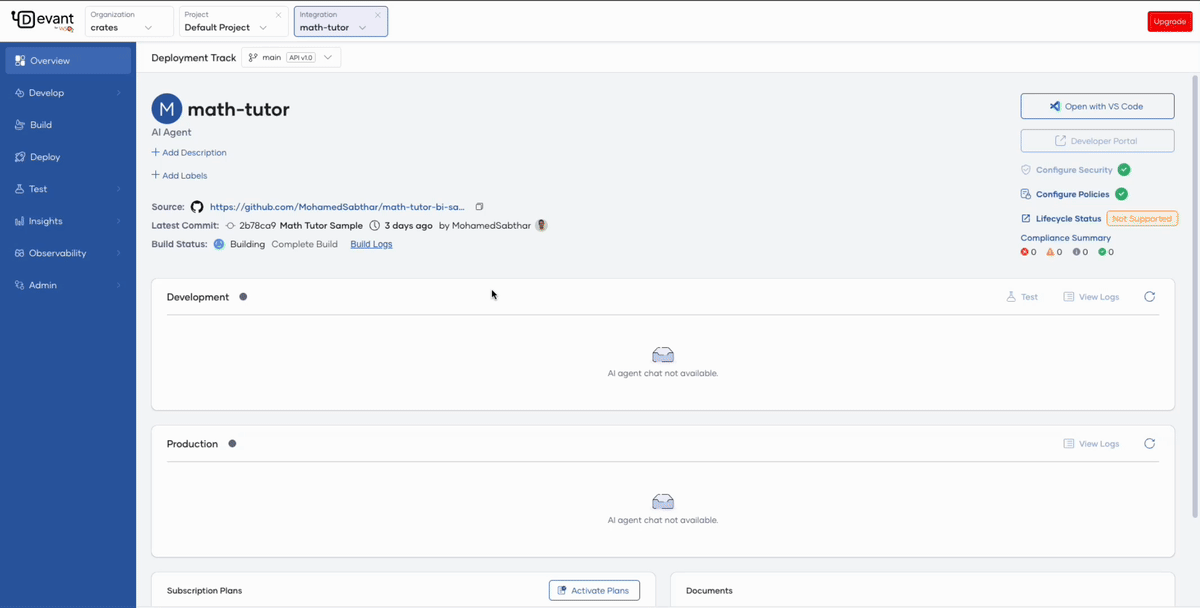Click the Activate Plans button

(594, 591)
